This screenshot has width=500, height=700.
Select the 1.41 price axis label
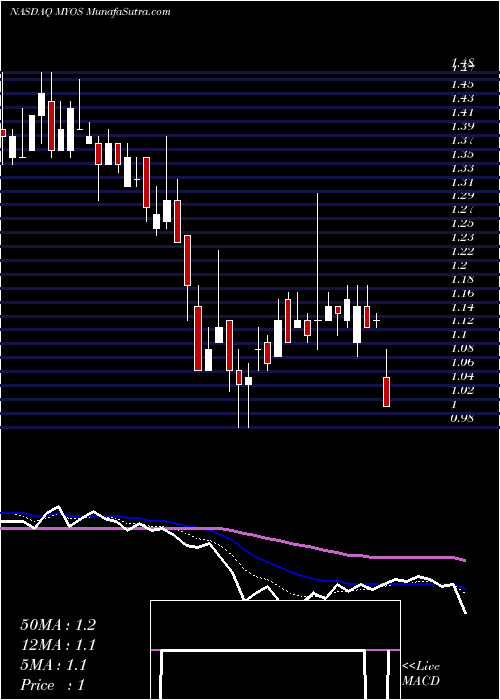462,112
